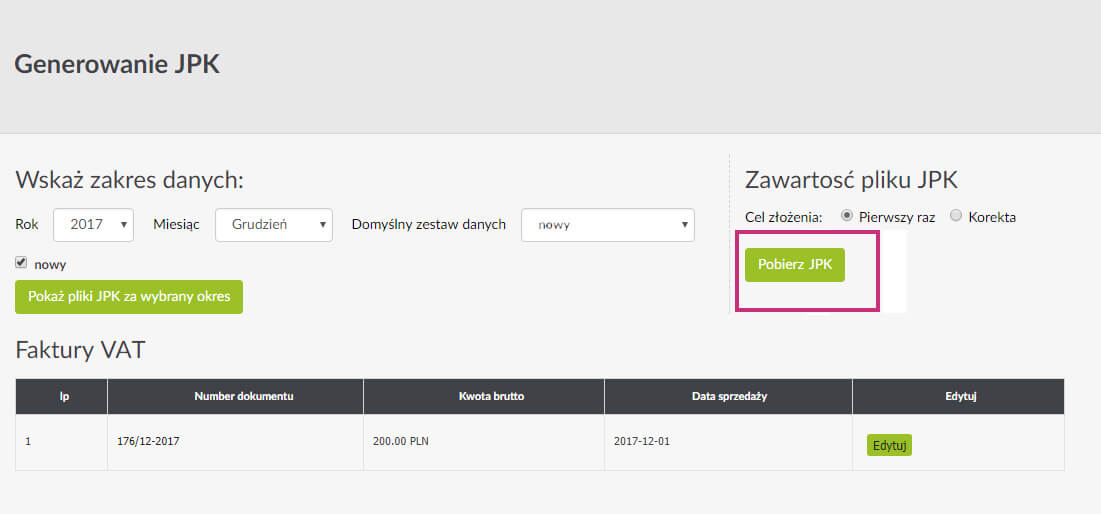The width and height of the screenshot is (1101, 514).
Task: Click the Data sprzedaży column header
Action: point(731,397)
